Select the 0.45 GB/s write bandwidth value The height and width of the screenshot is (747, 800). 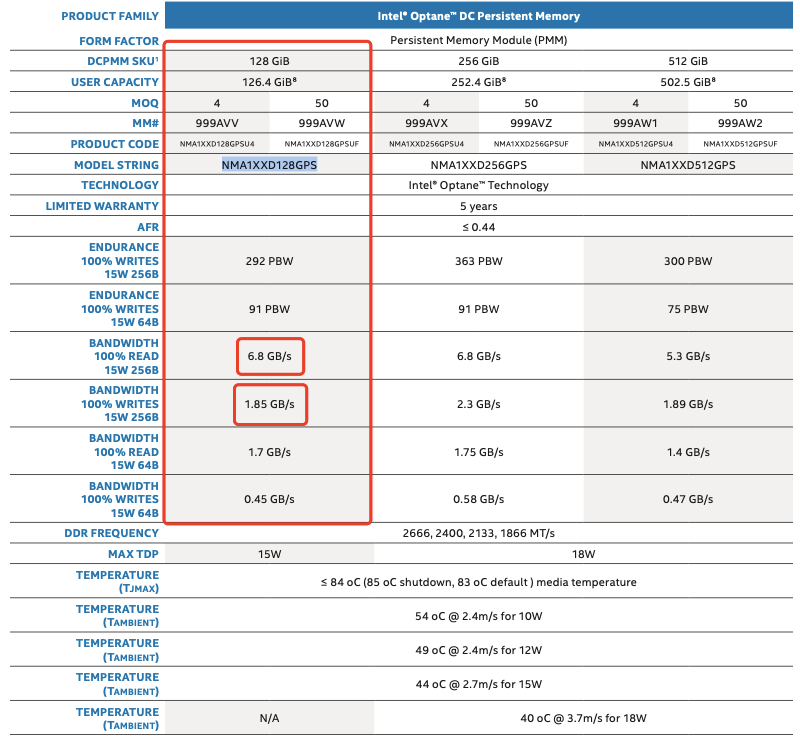coord(269,499)
